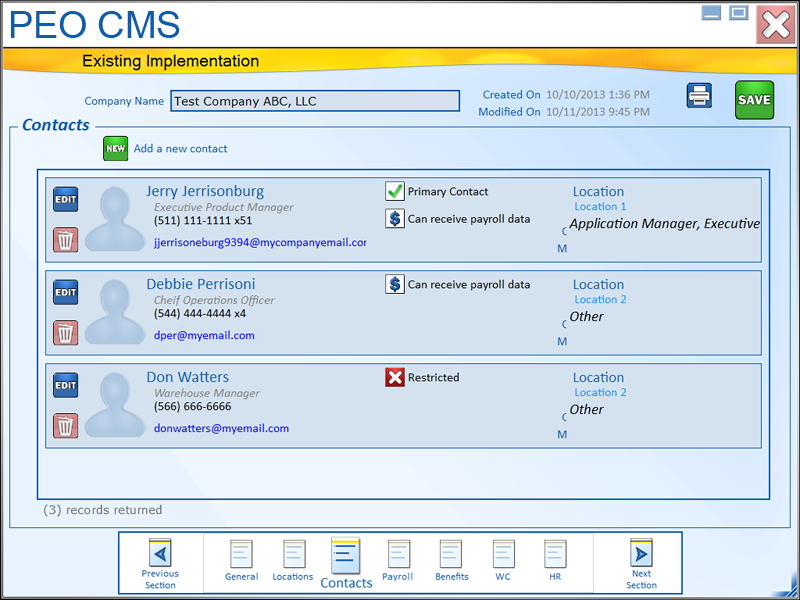Click Jerry Jerrisonburg's avatar picture
800x600 pixels.
click(115, 218)
